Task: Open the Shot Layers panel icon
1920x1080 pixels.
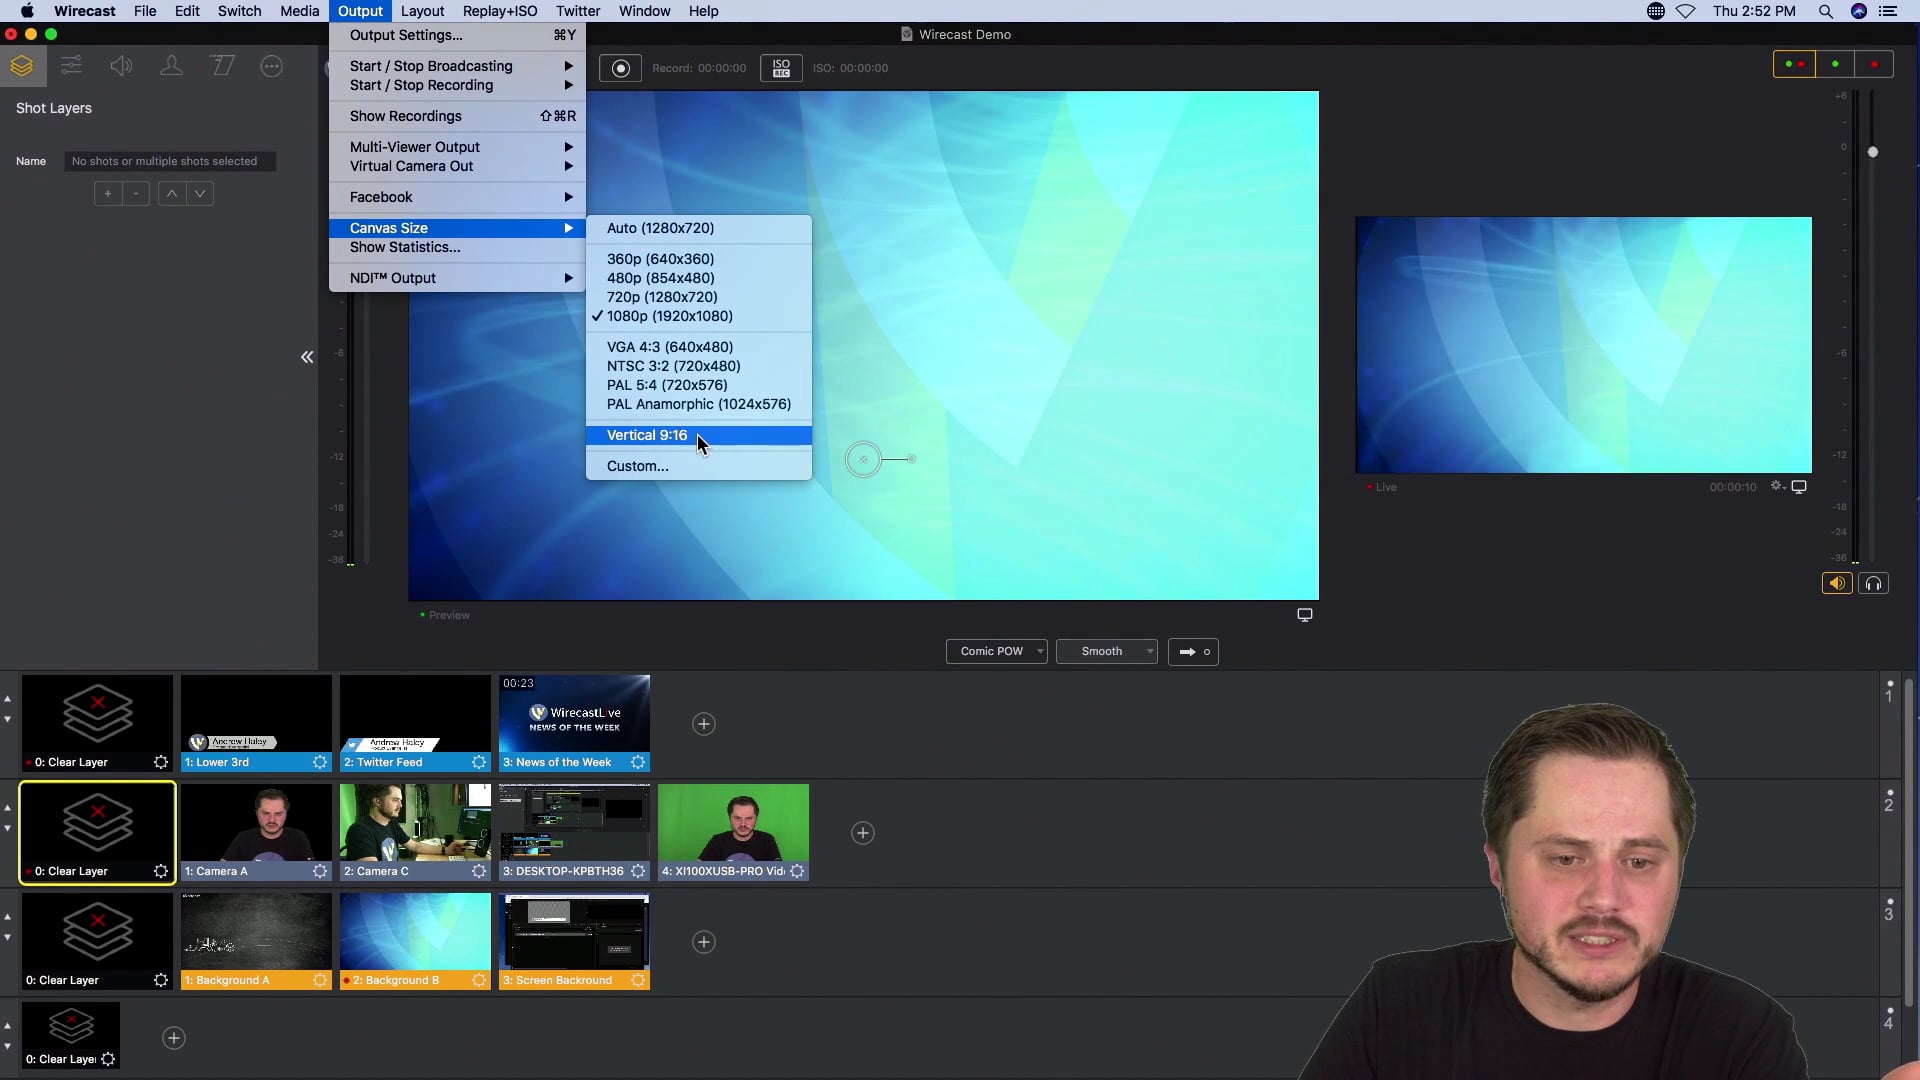Action: tap(21, 66)
